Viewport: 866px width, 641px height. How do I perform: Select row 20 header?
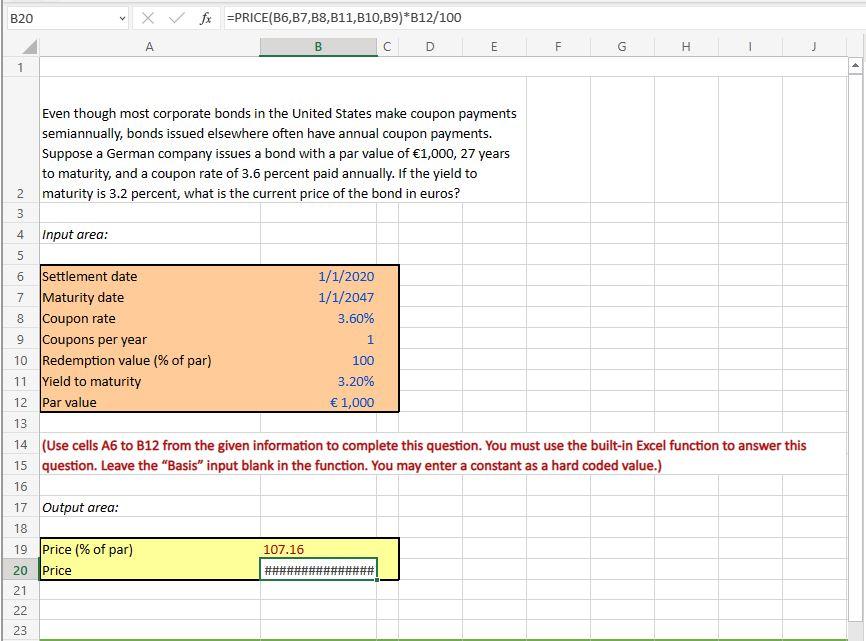[x=20, y=570]
